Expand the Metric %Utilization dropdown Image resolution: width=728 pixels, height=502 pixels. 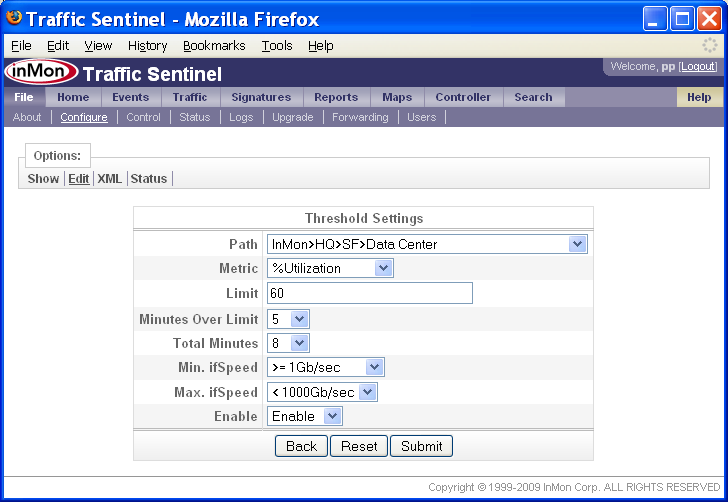point(330,268)
